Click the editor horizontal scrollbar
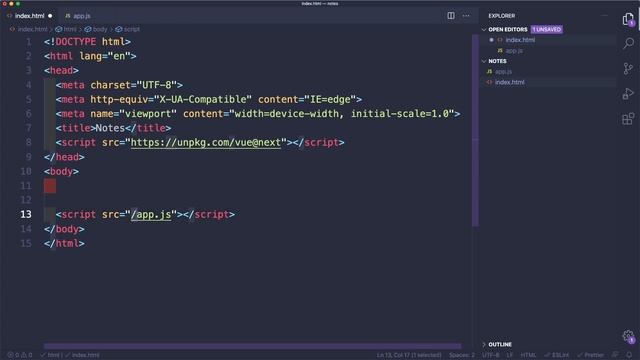This screenshot has height=360, width=640. click(253, 346)
